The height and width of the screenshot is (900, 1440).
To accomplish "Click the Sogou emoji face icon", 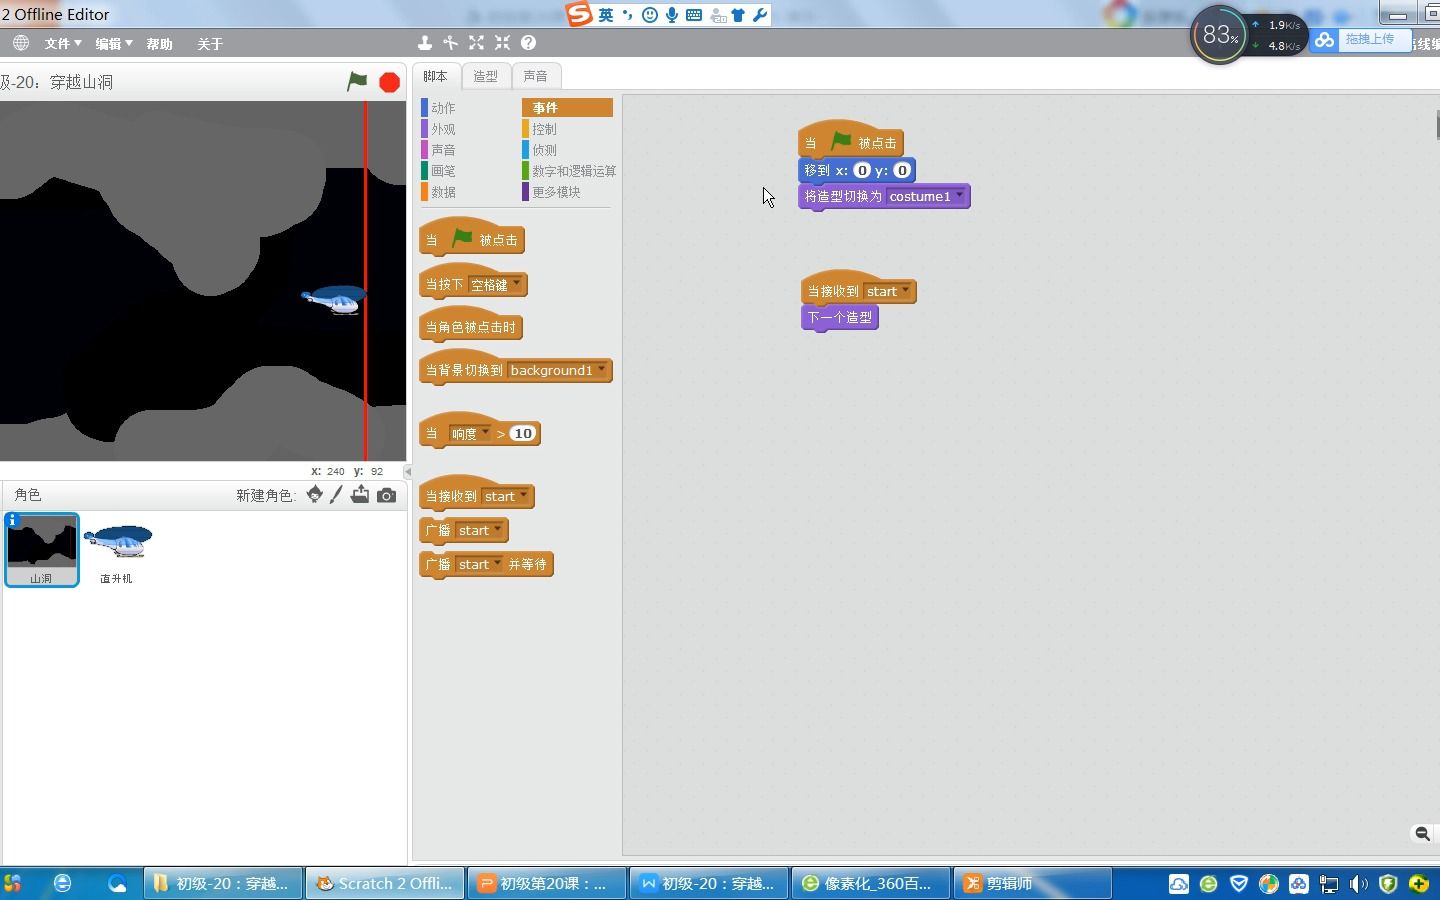I will 650,15.
